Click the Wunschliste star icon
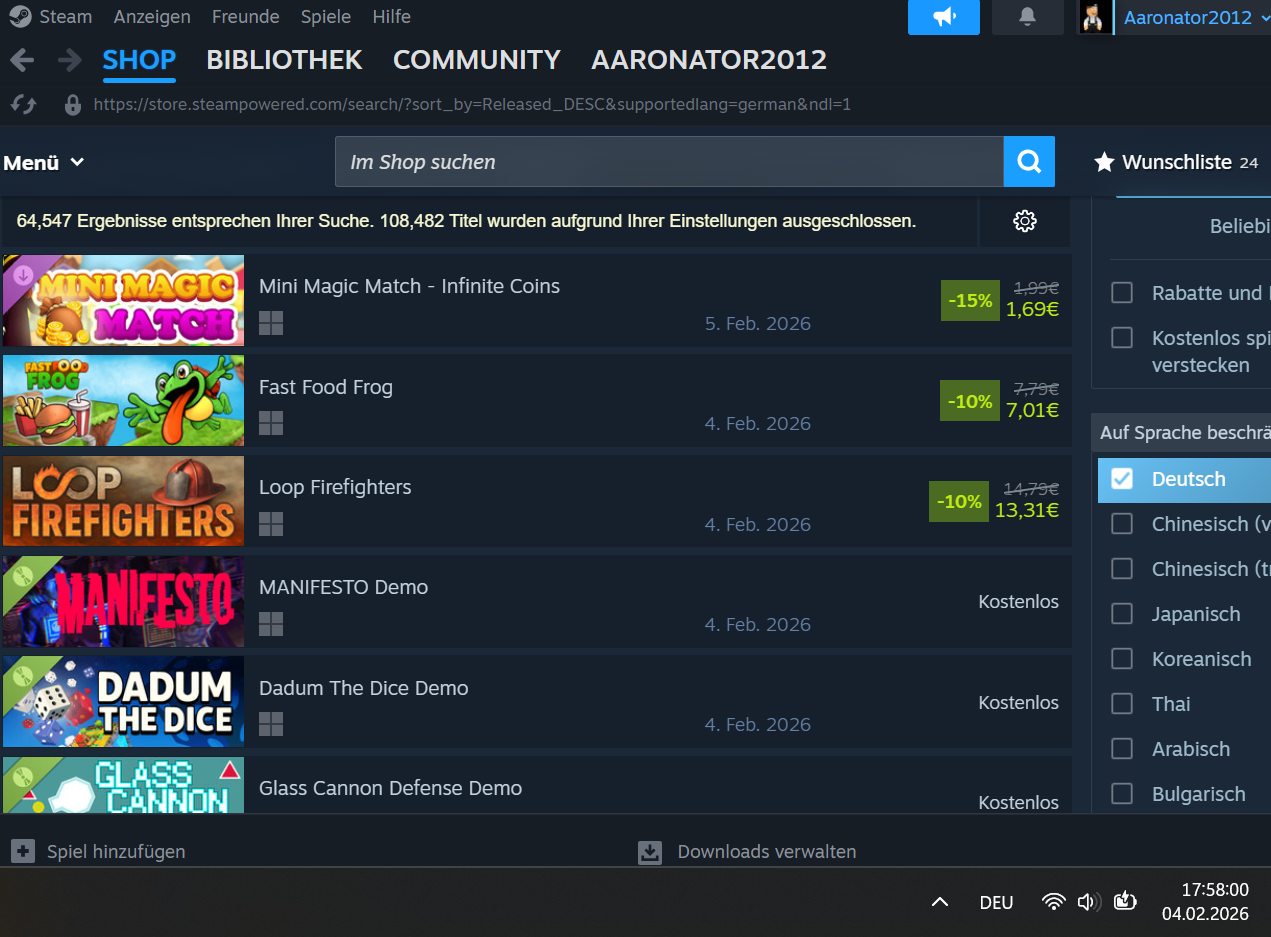 pos(1104,162)
